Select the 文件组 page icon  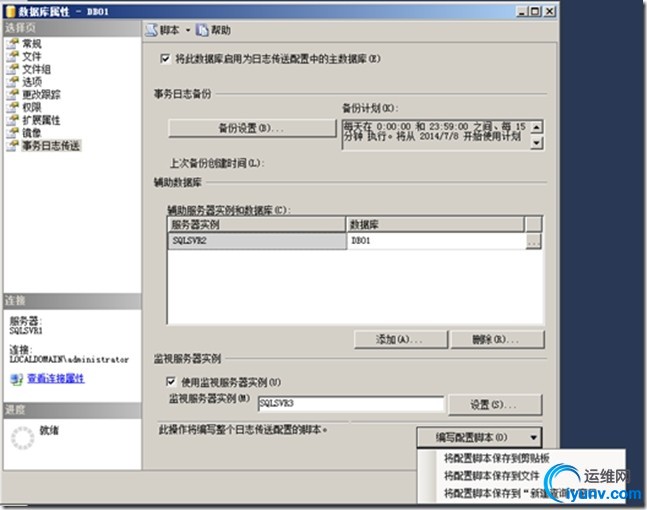coord(13,69)
